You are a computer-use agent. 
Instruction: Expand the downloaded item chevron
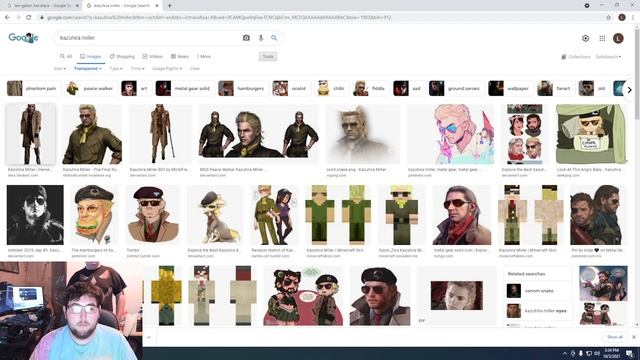149,337
